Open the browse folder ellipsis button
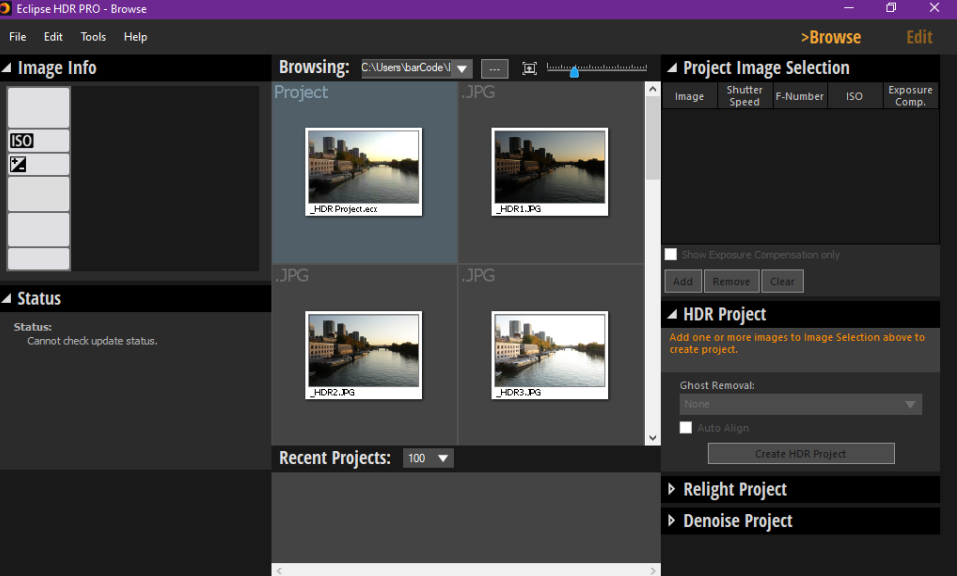Viewport: 957px width, 576px height. tap(494, 69)
